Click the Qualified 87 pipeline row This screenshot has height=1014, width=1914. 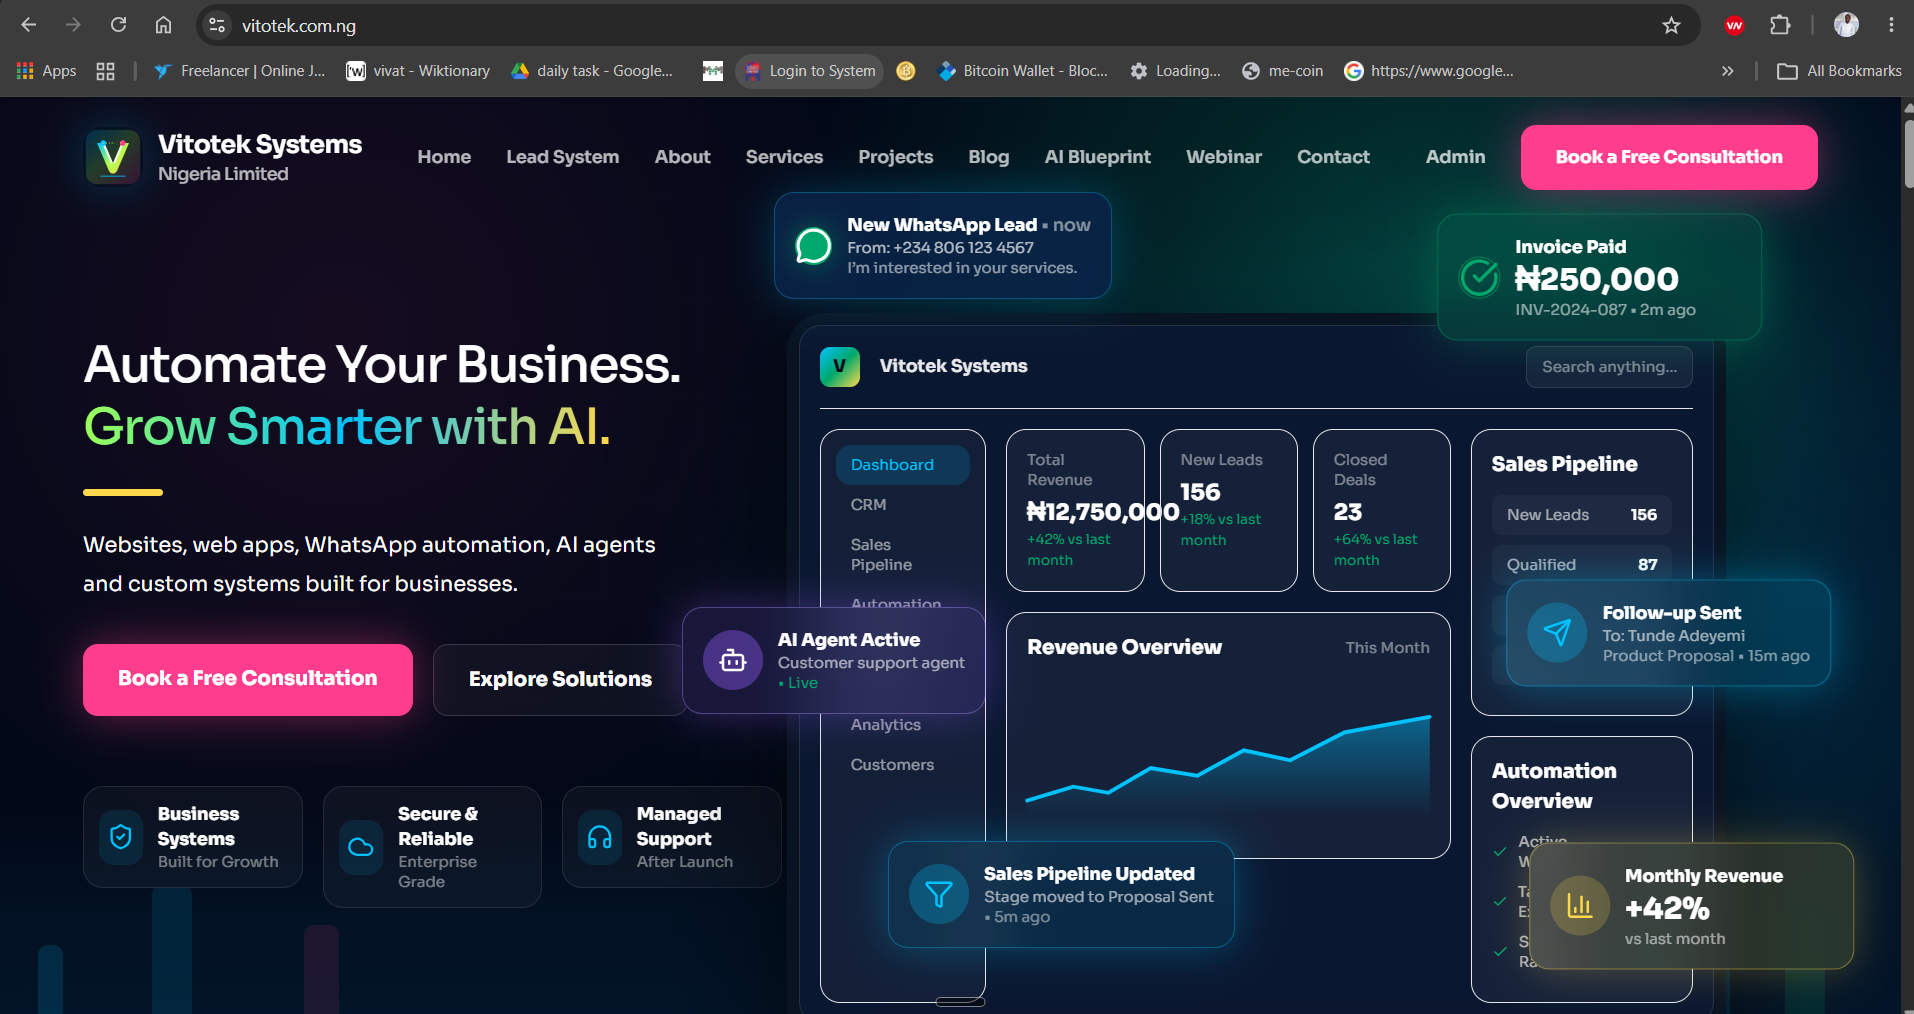click(1582, 565)
